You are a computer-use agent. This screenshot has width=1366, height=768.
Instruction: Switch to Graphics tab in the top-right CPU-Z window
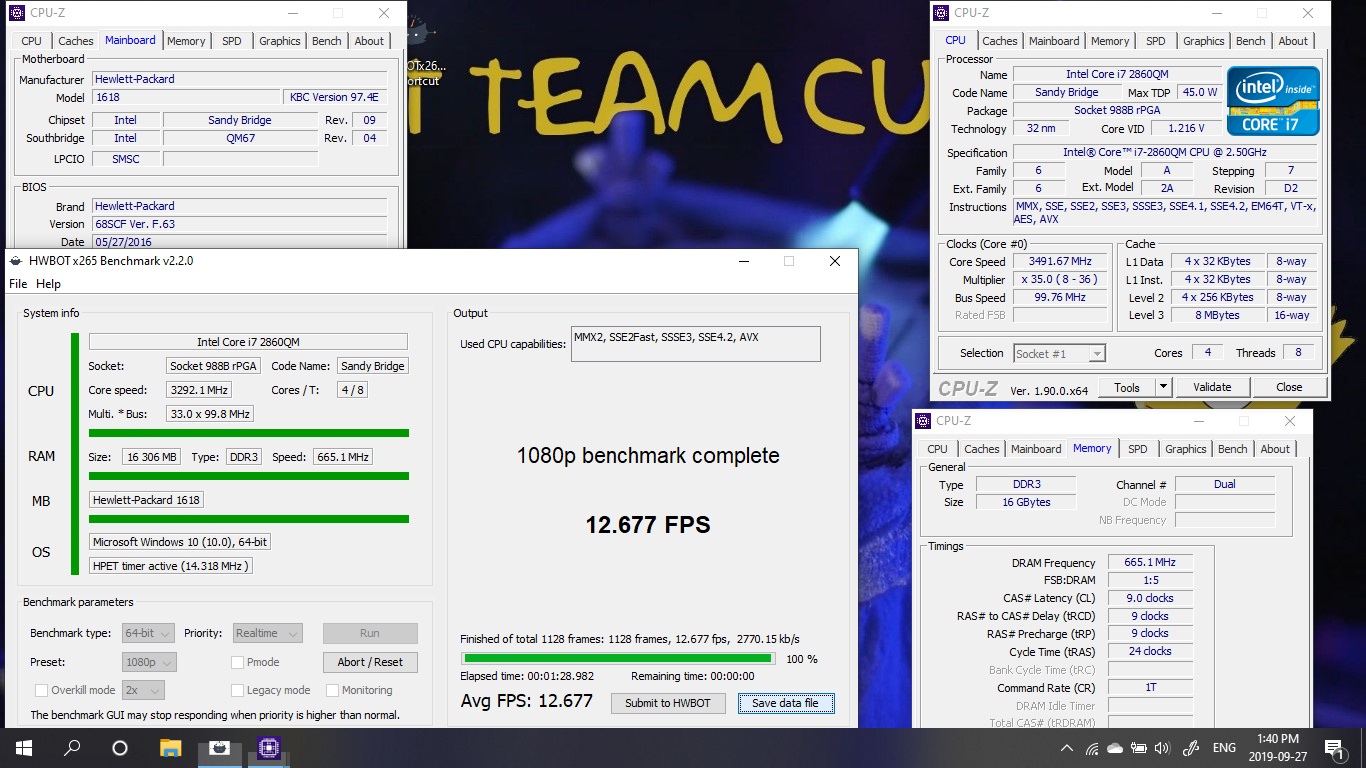tap(1204, 41)
